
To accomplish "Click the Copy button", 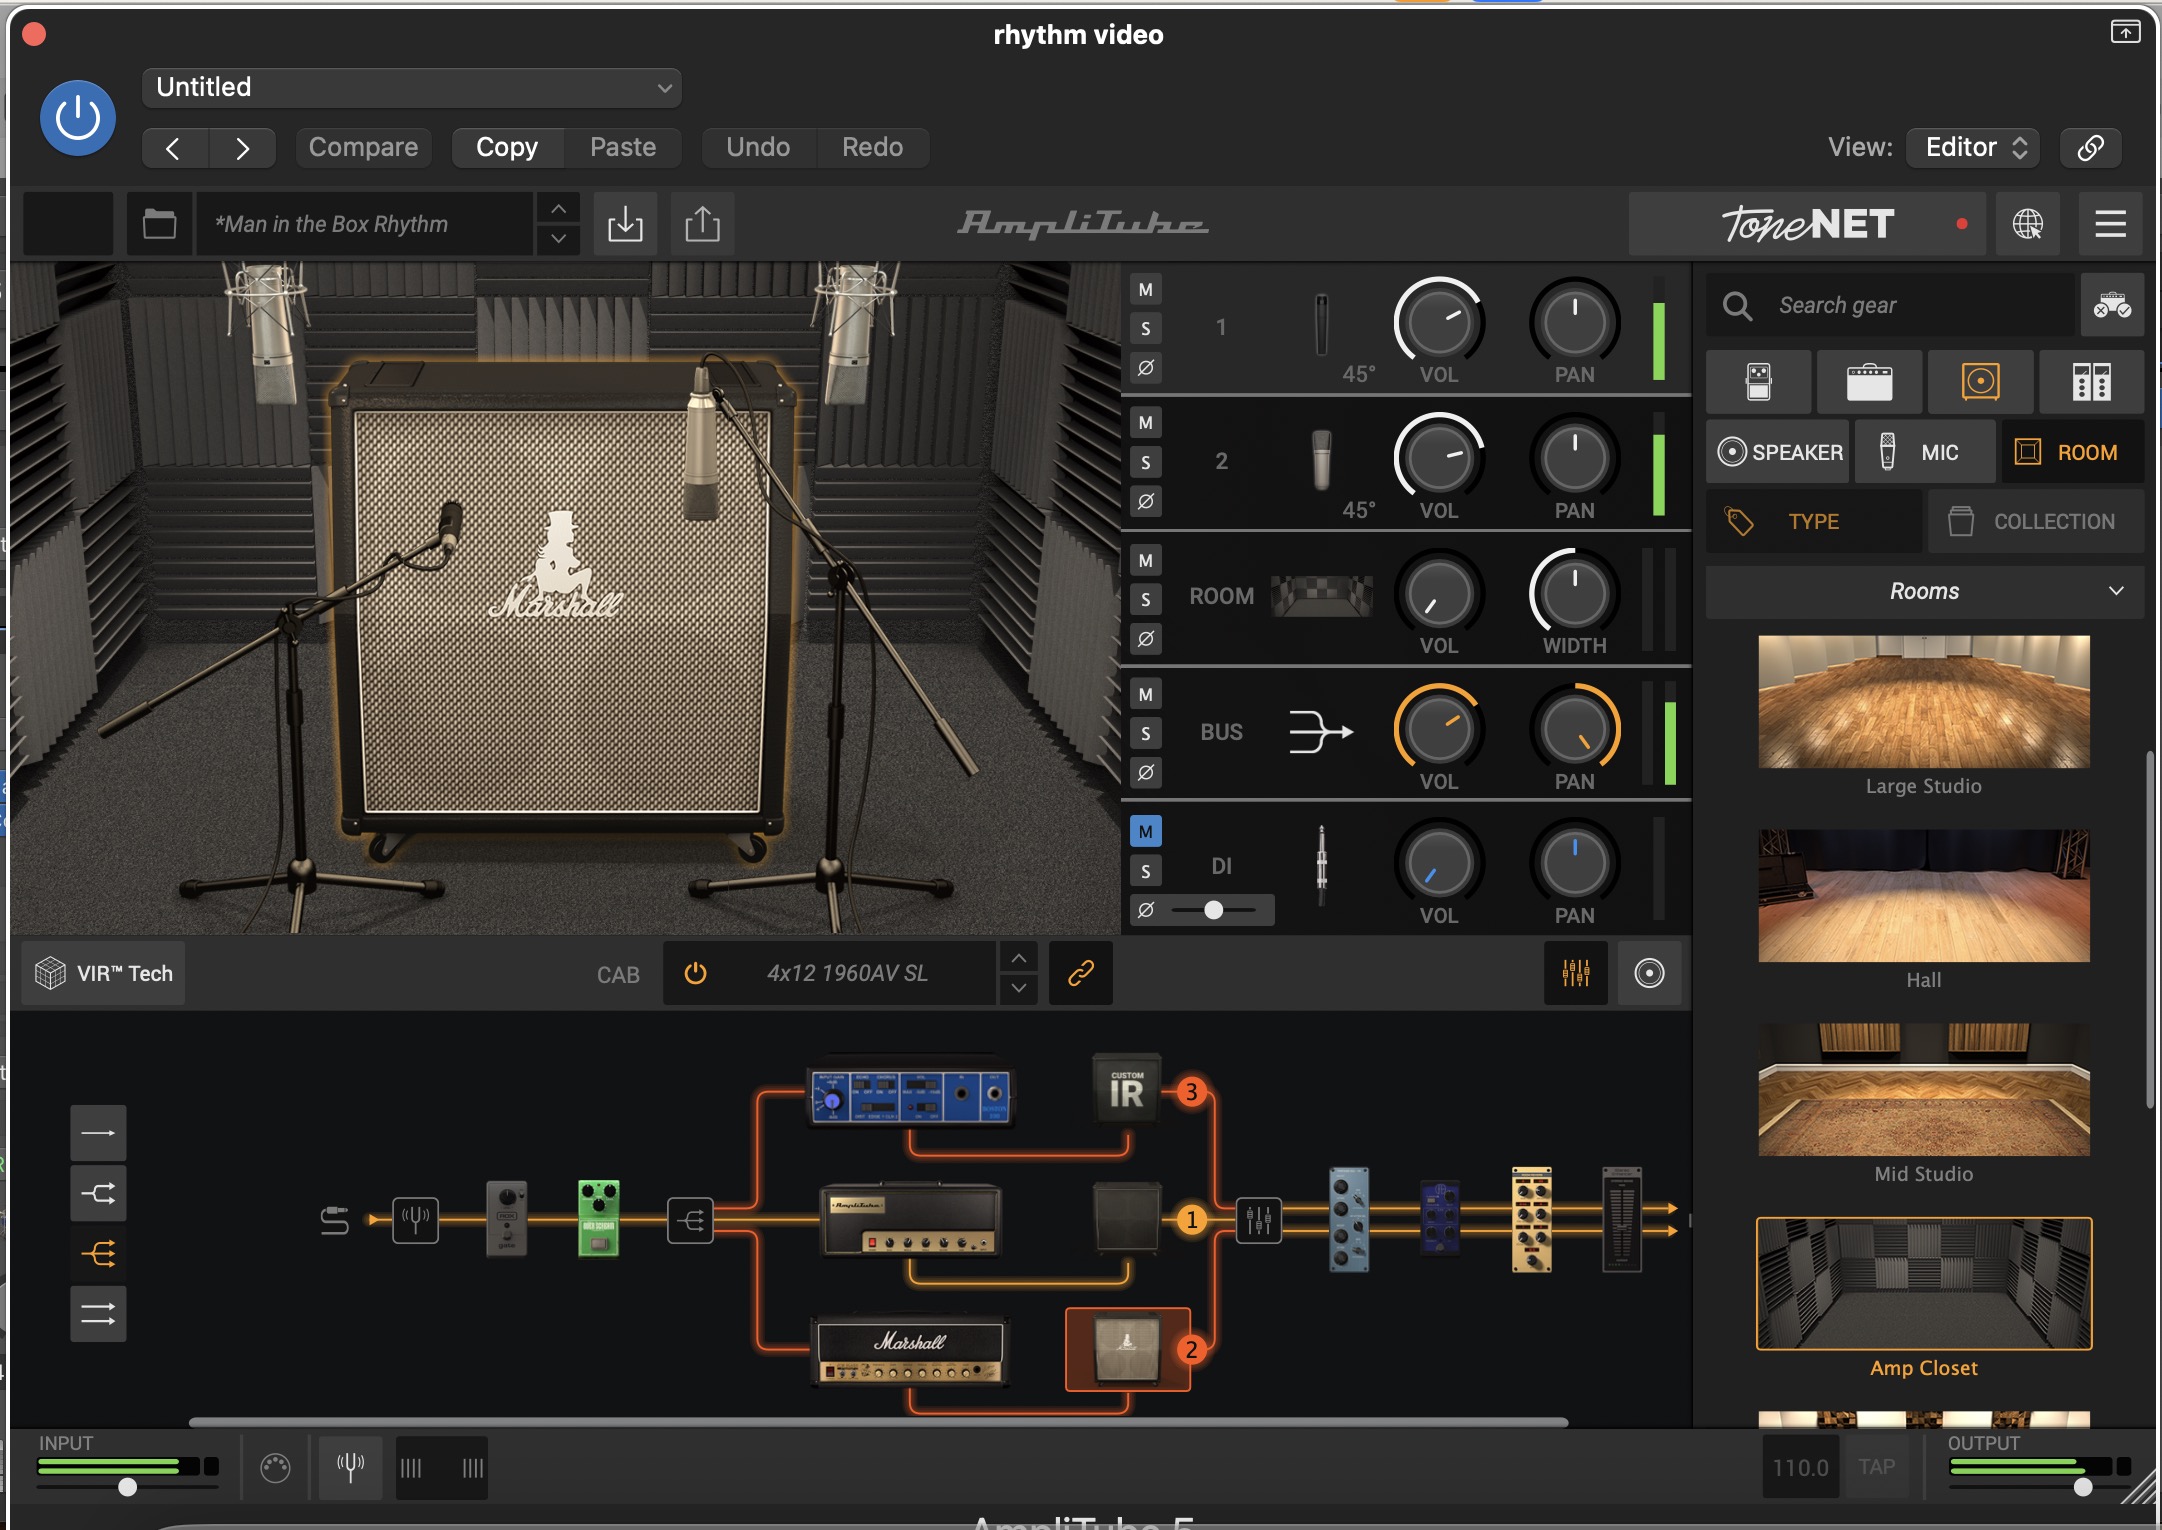I will click(507, 147).
